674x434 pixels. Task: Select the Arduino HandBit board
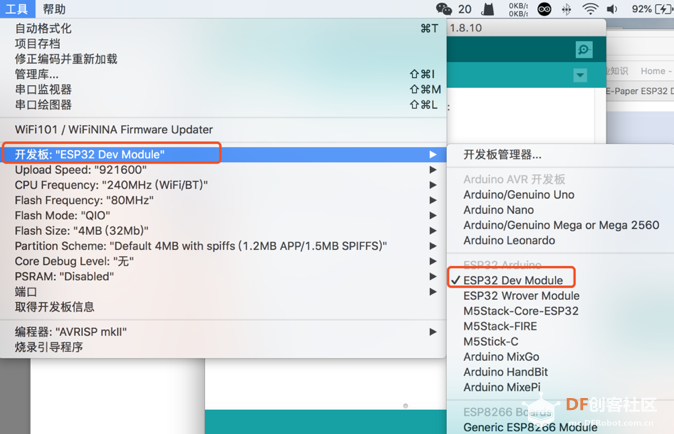pyautogui.click(x=561, y=372)
